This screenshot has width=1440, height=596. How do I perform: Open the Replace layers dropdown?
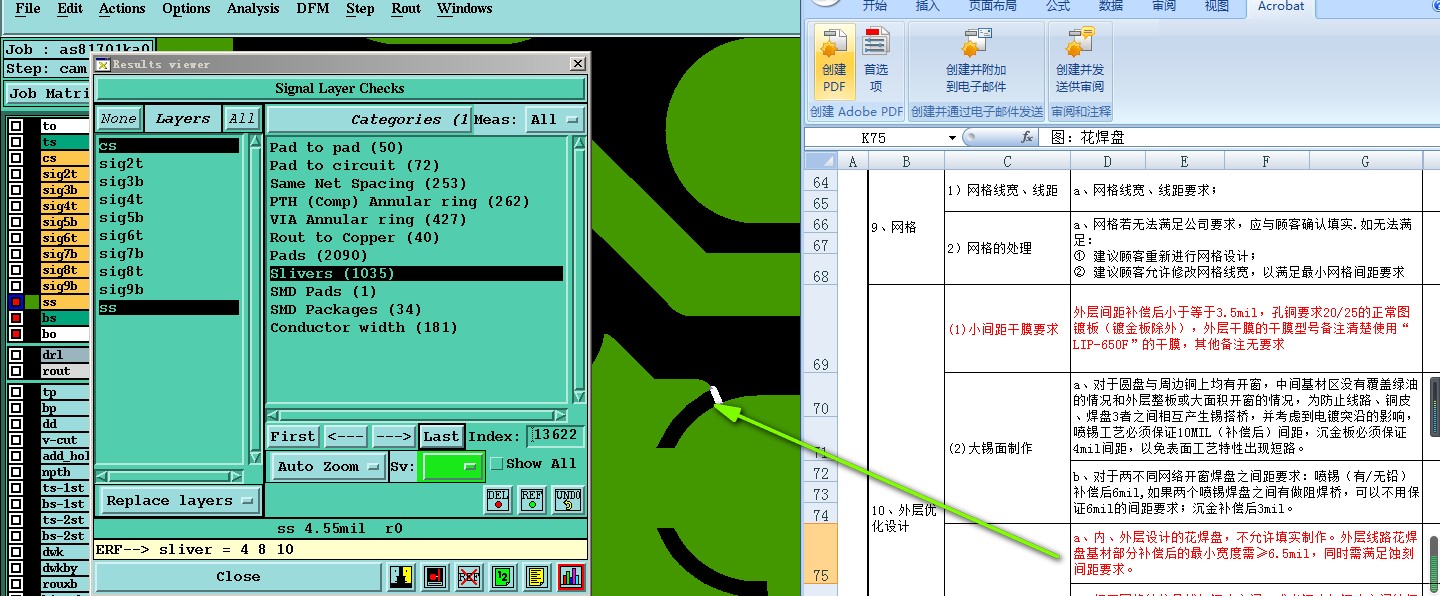click(x=180, y=501)
